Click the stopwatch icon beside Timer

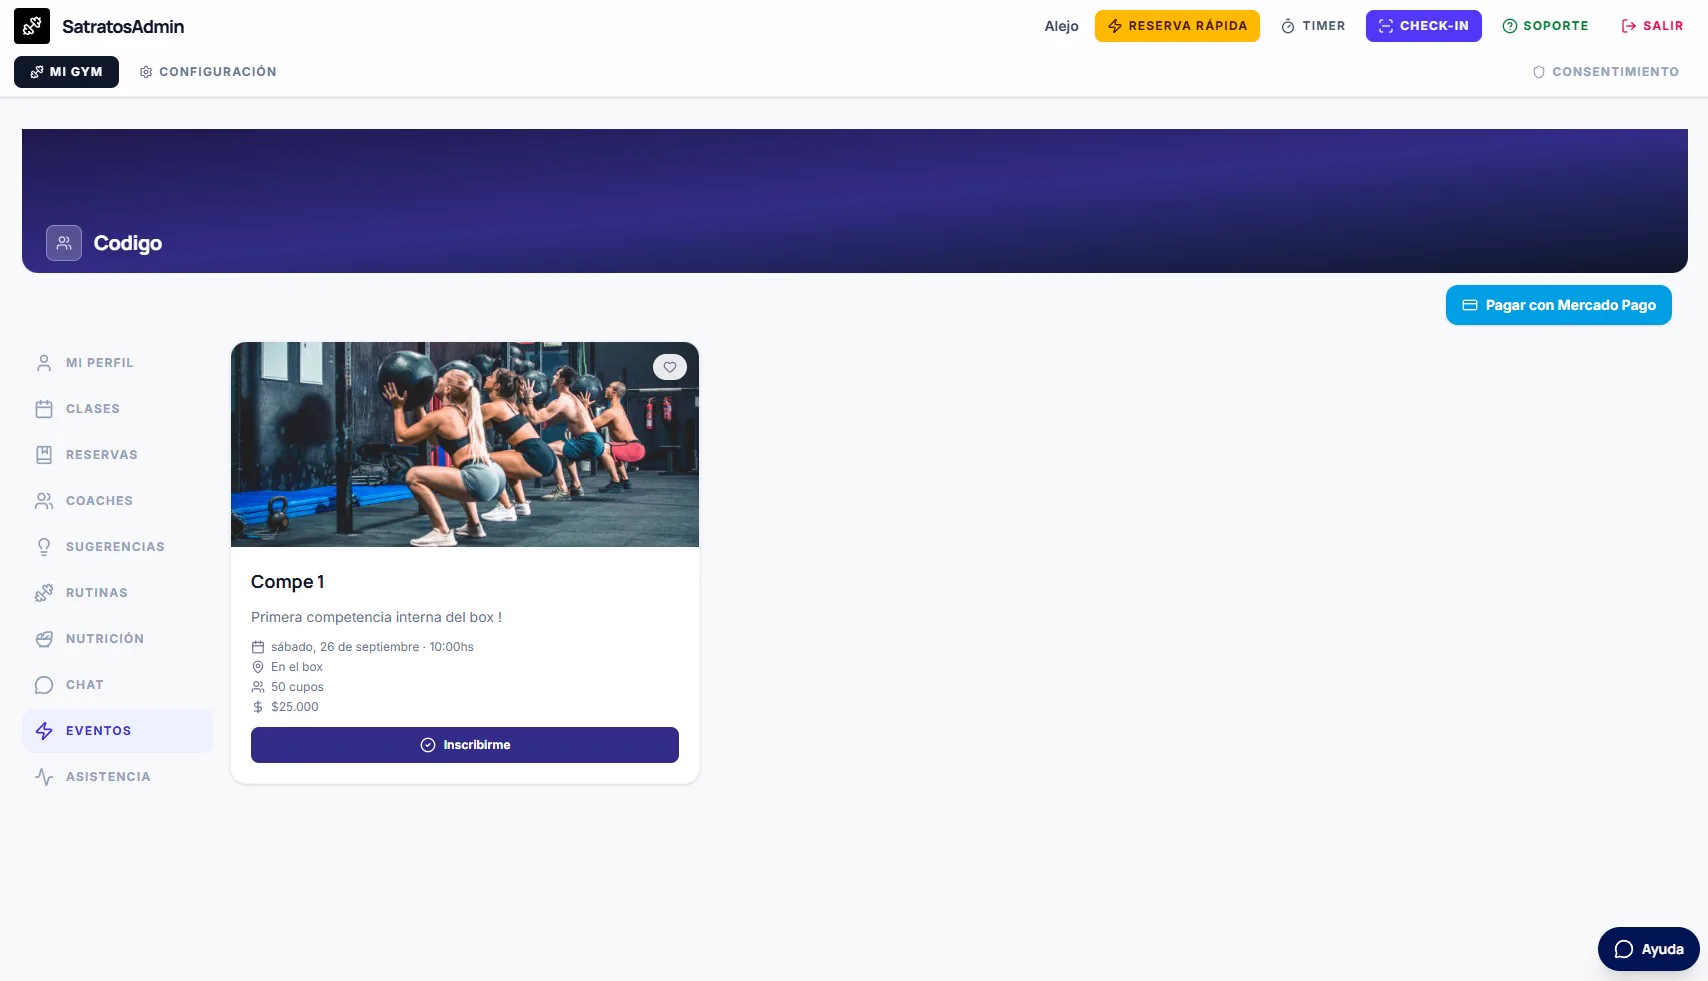tap(1288, 26)
